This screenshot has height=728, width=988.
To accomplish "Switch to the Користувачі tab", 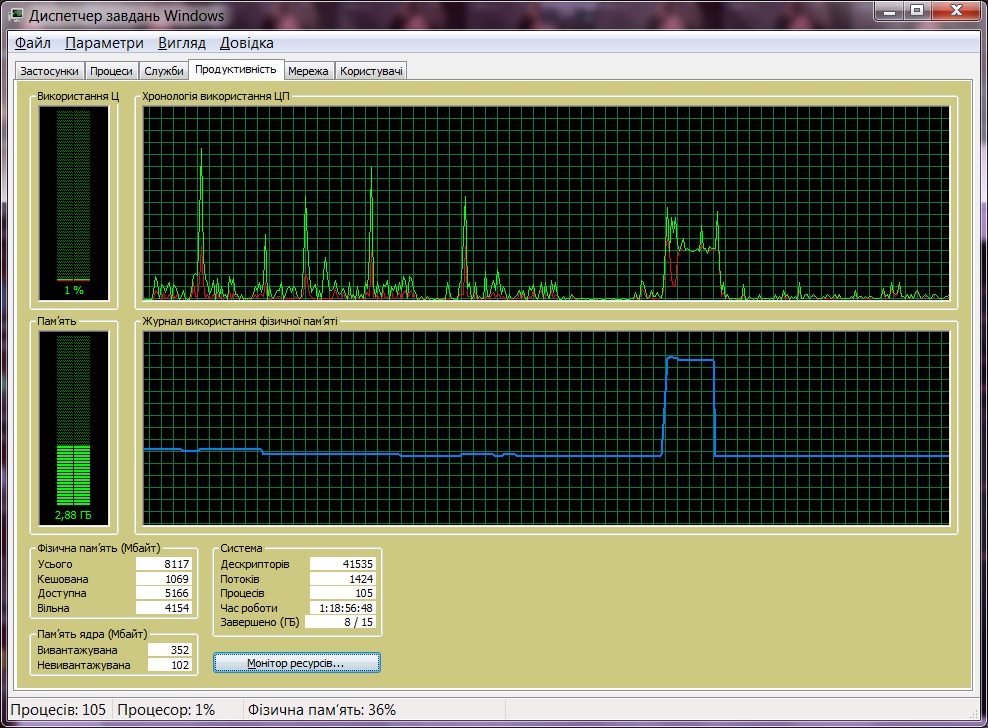I will coord(371,71).
